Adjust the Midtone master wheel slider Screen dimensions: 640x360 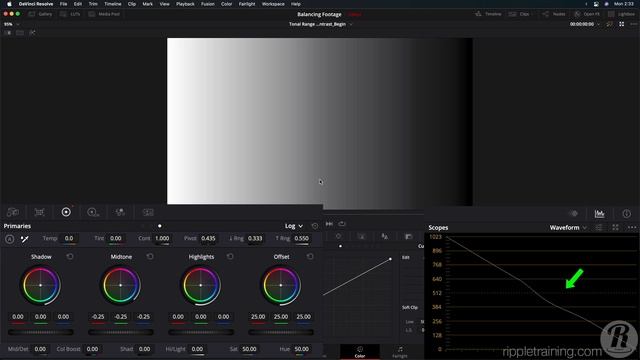click(x=121, y=332)
